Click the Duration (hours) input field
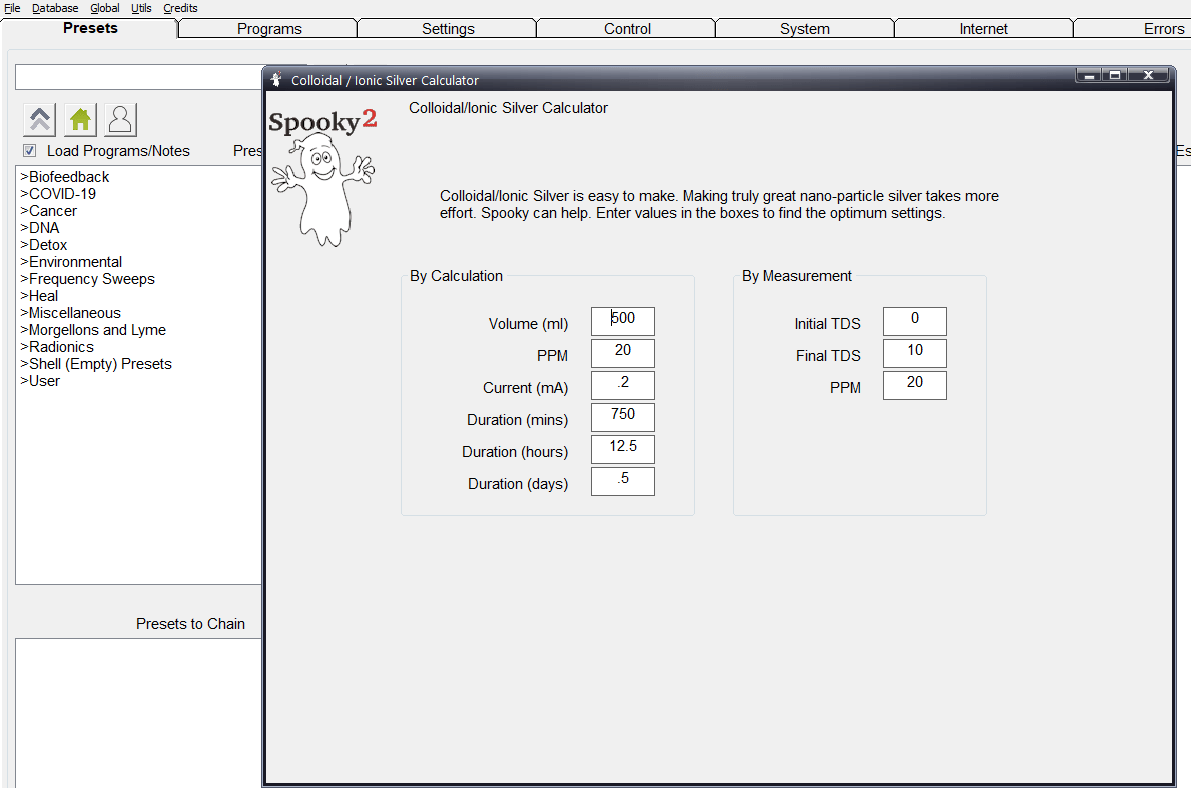 [623, 449]
